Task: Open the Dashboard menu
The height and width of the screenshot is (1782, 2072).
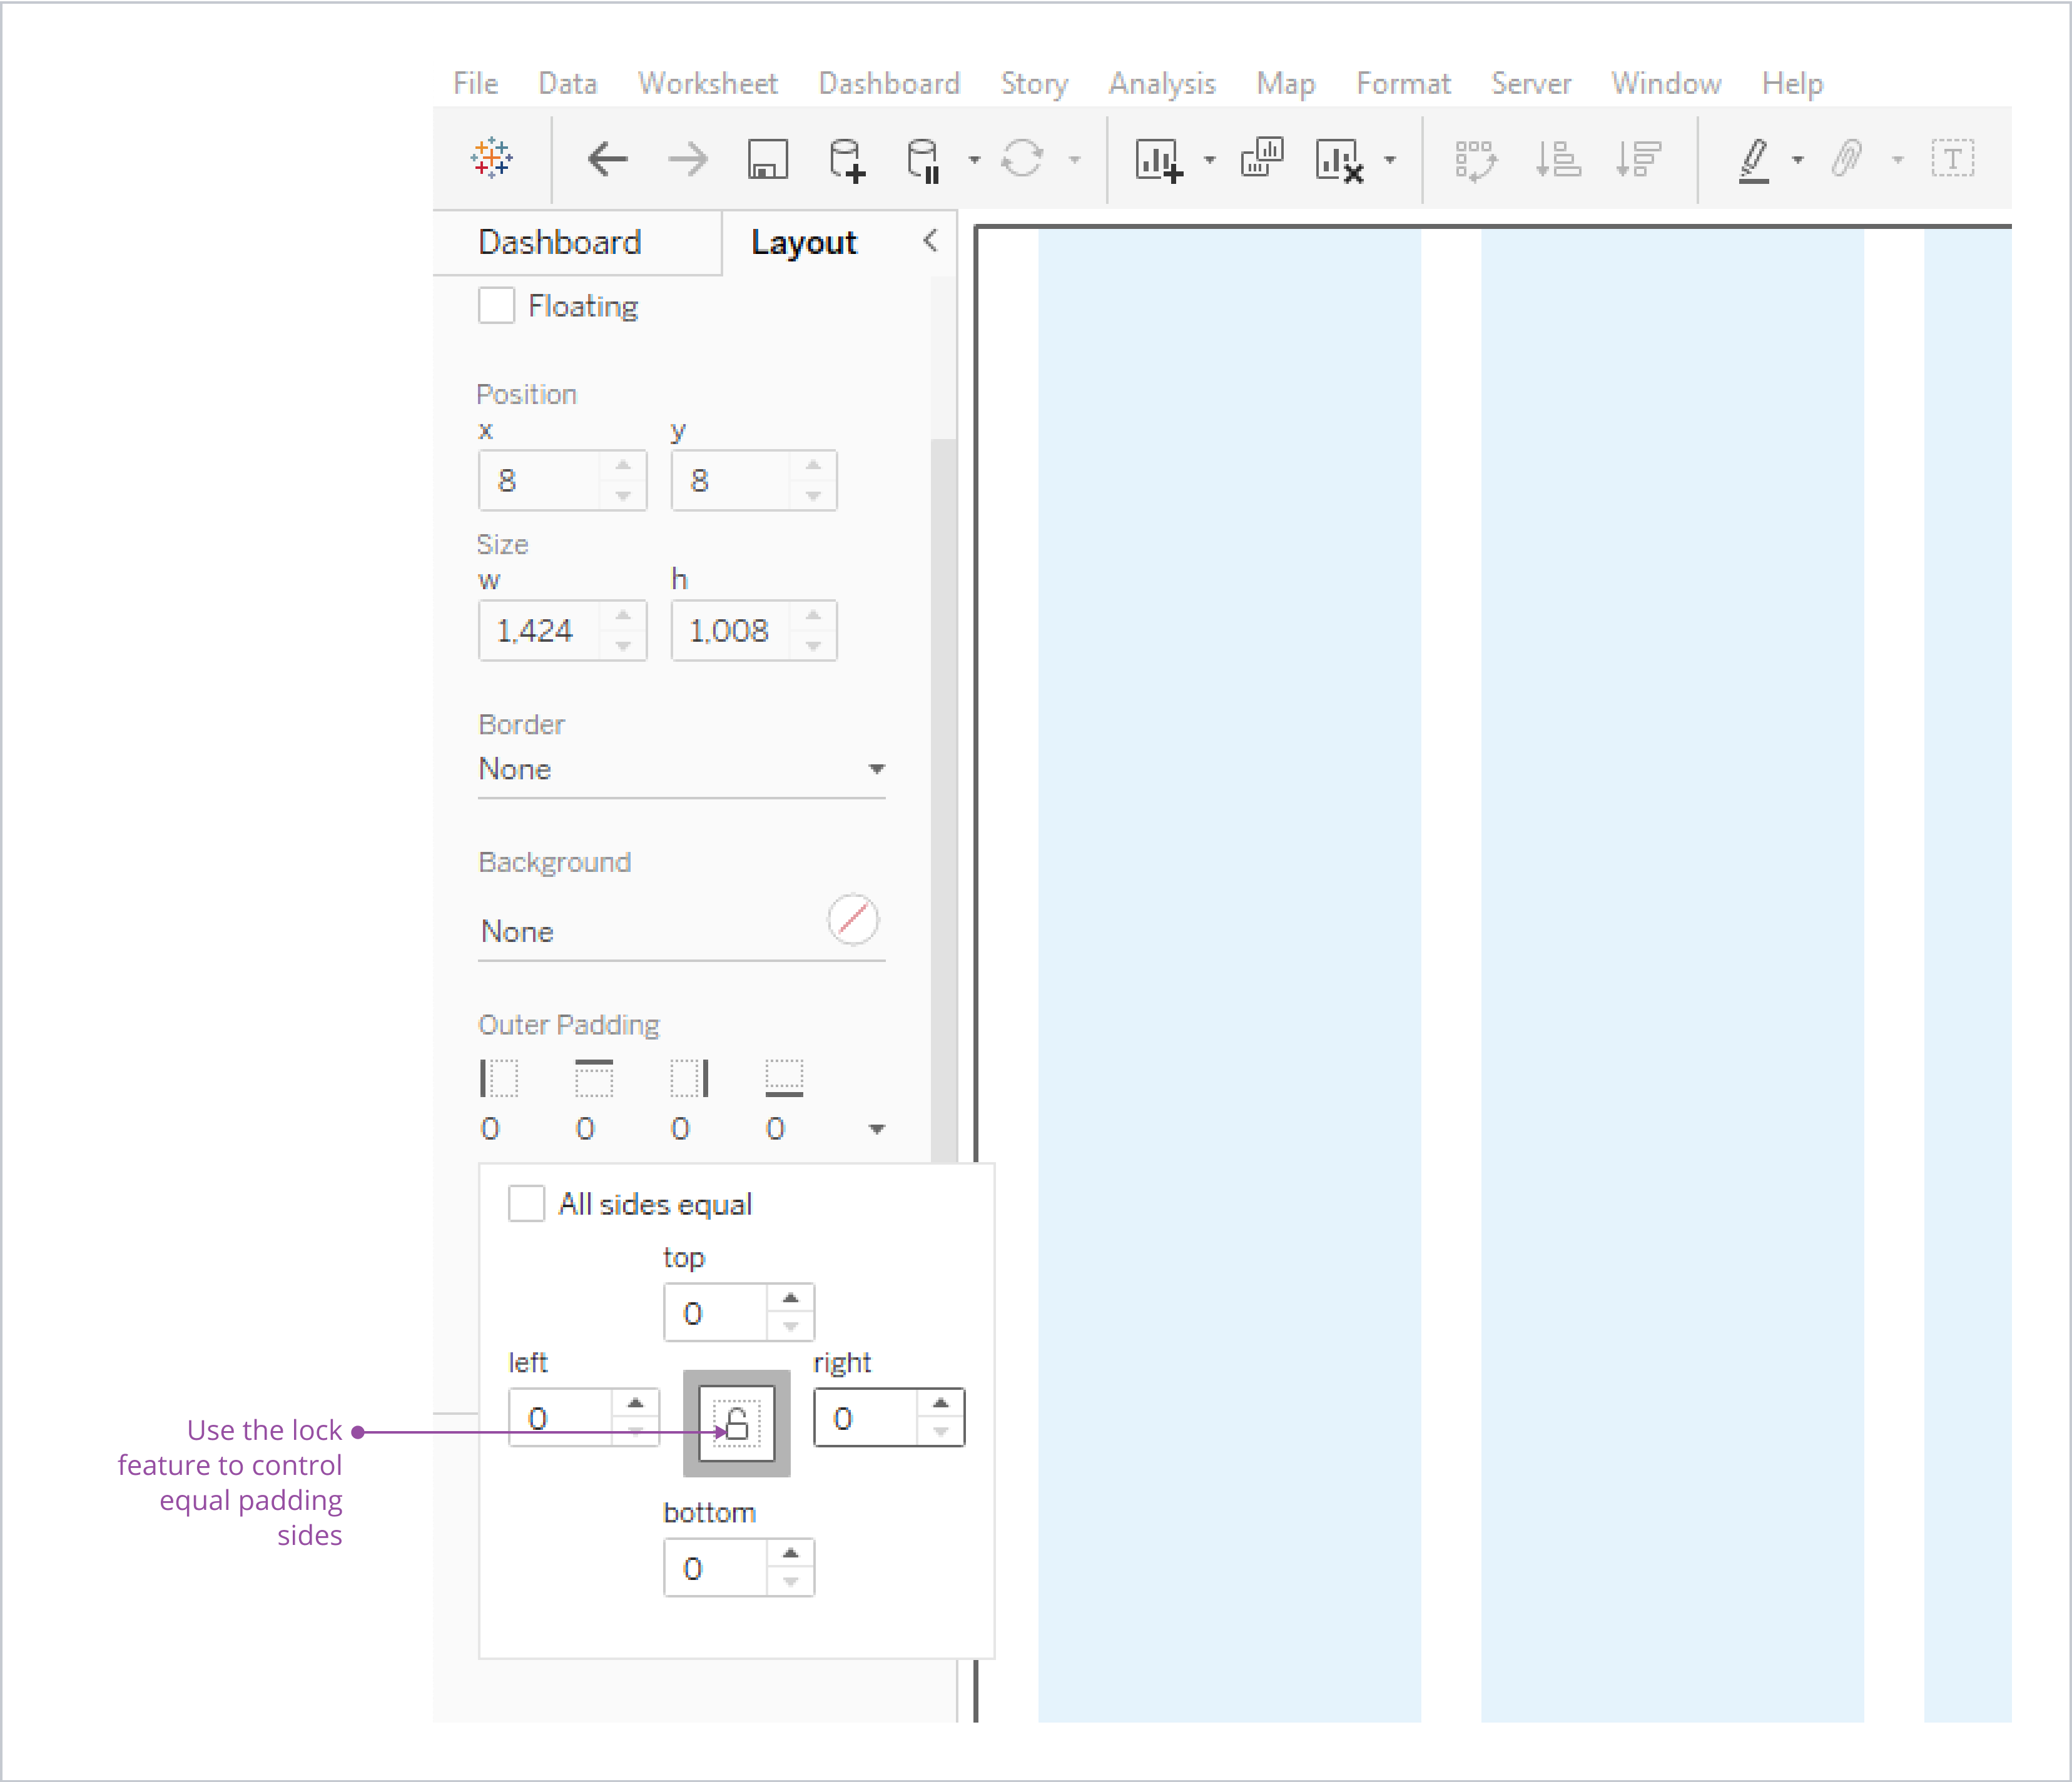Action: click(x=889, y=83)
